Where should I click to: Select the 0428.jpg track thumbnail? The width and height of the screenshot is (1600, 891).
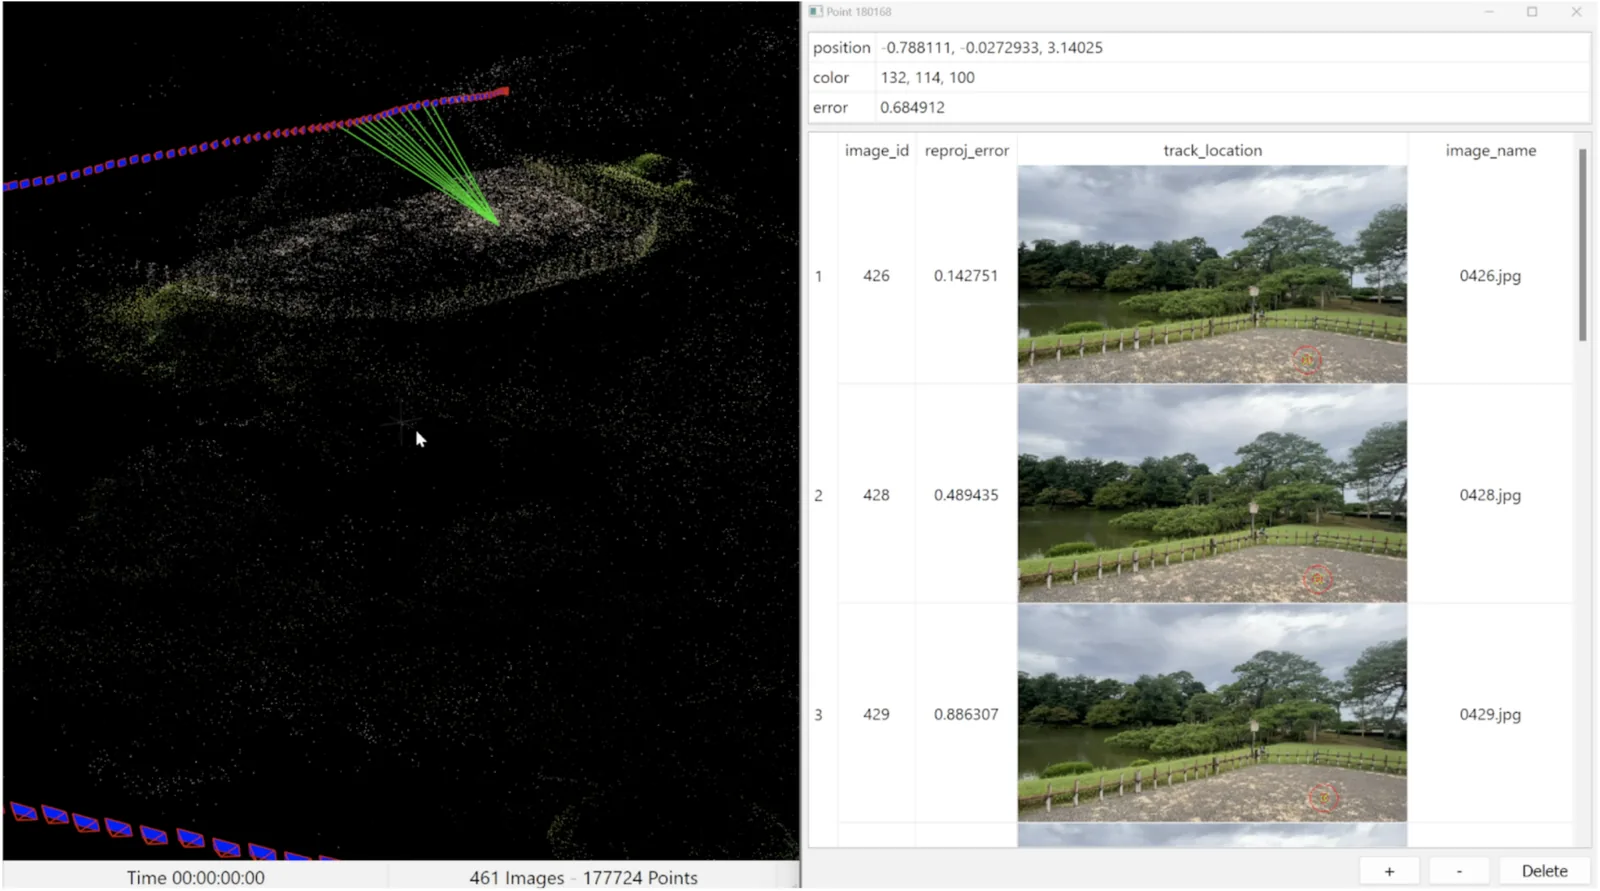coord(1212,494)
